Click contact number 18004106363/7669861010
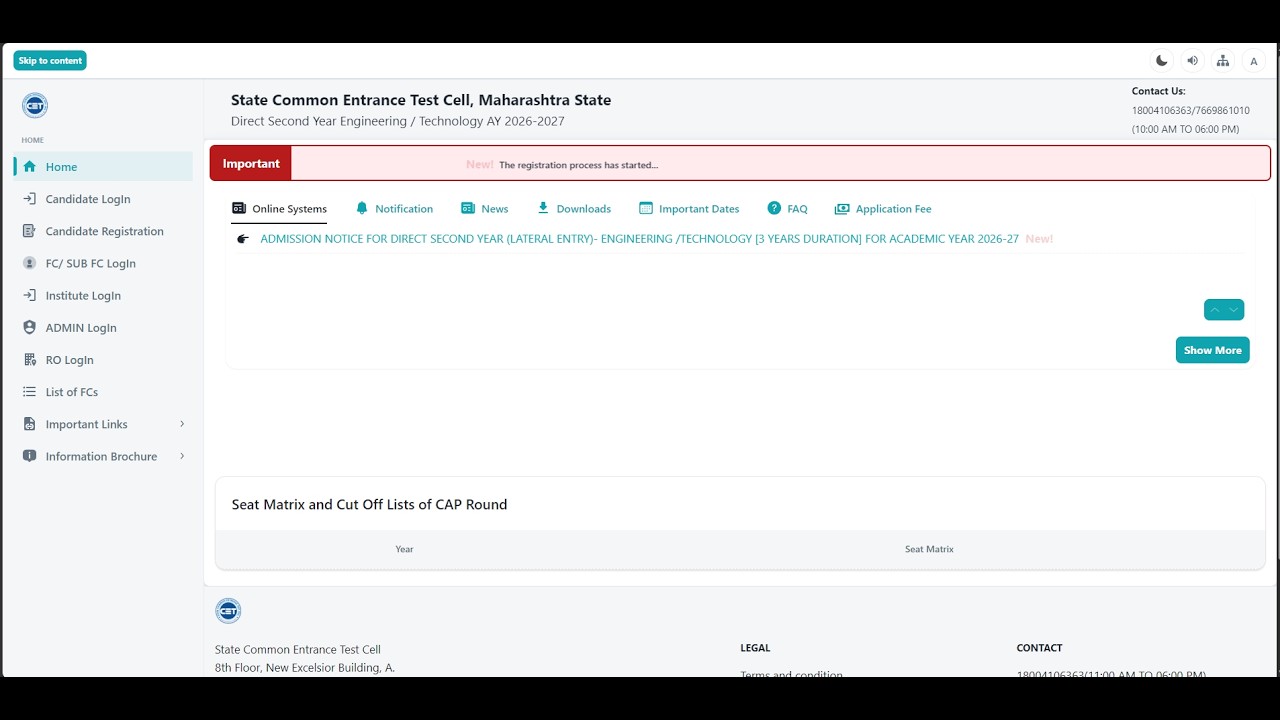This screenshot has width=1280, height=720. pyautogui.click(x=1190, y=110)
